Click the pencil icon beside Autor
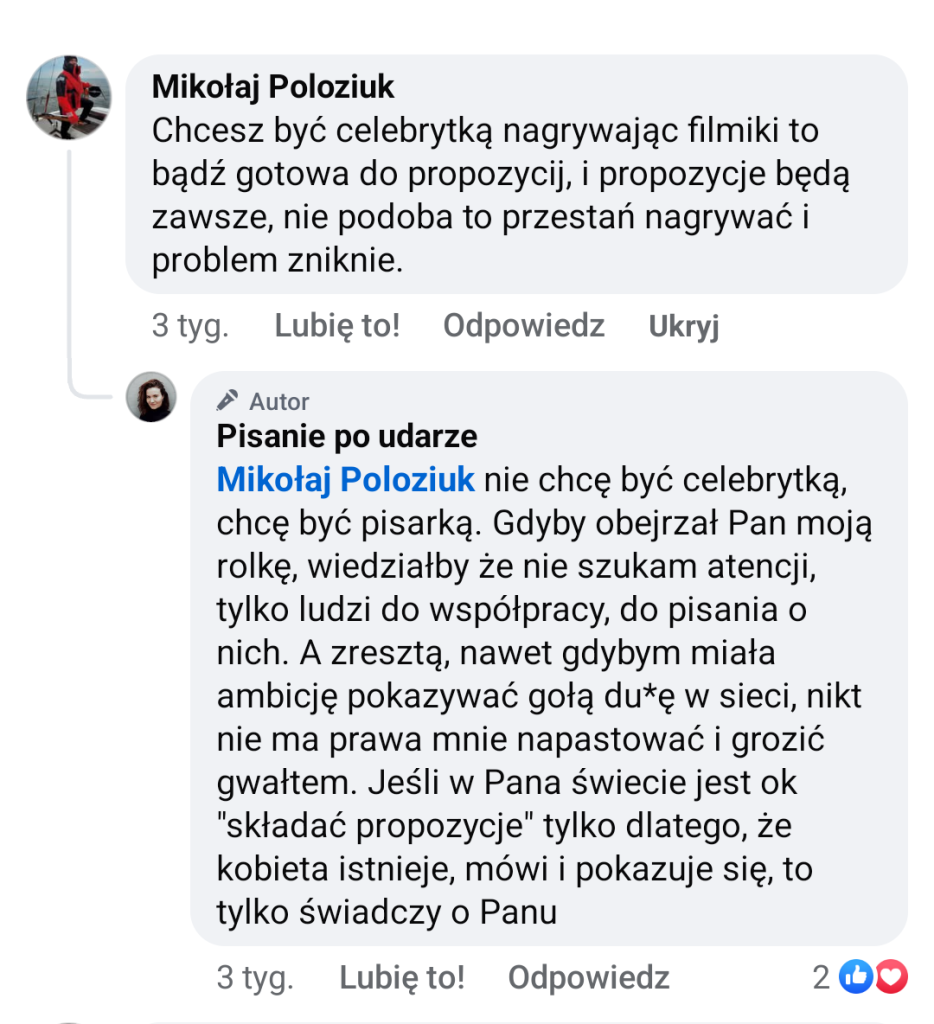934x1024 pixels. click(x=228, y=401)
